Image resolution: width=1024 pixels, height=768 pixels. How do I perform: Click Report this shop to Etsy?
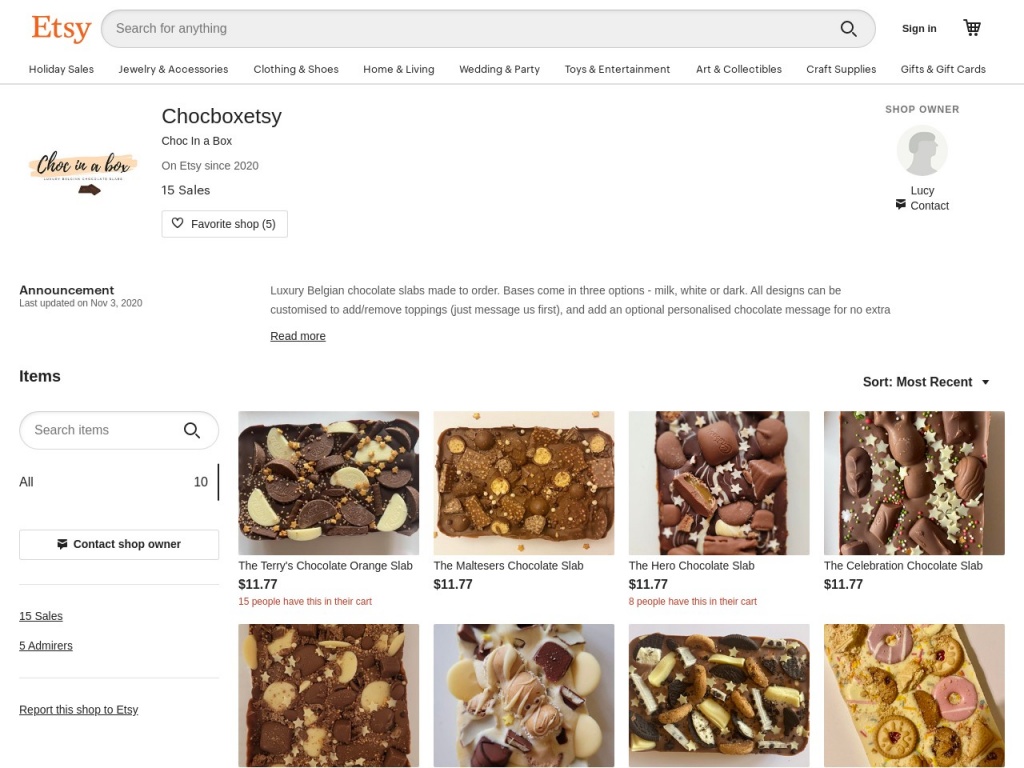79,710
